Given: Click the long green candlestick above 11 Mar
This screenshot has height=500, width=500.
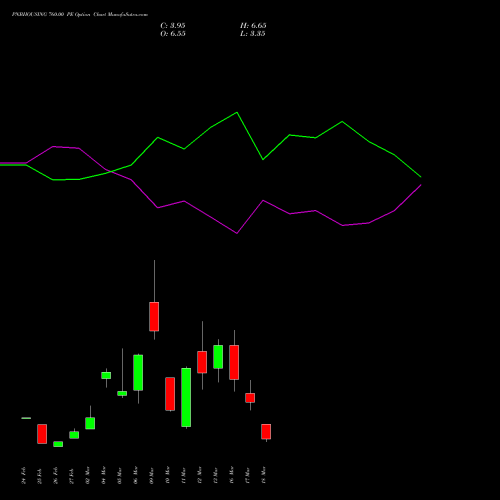Looking at the screenshot, I should [186, 397].
